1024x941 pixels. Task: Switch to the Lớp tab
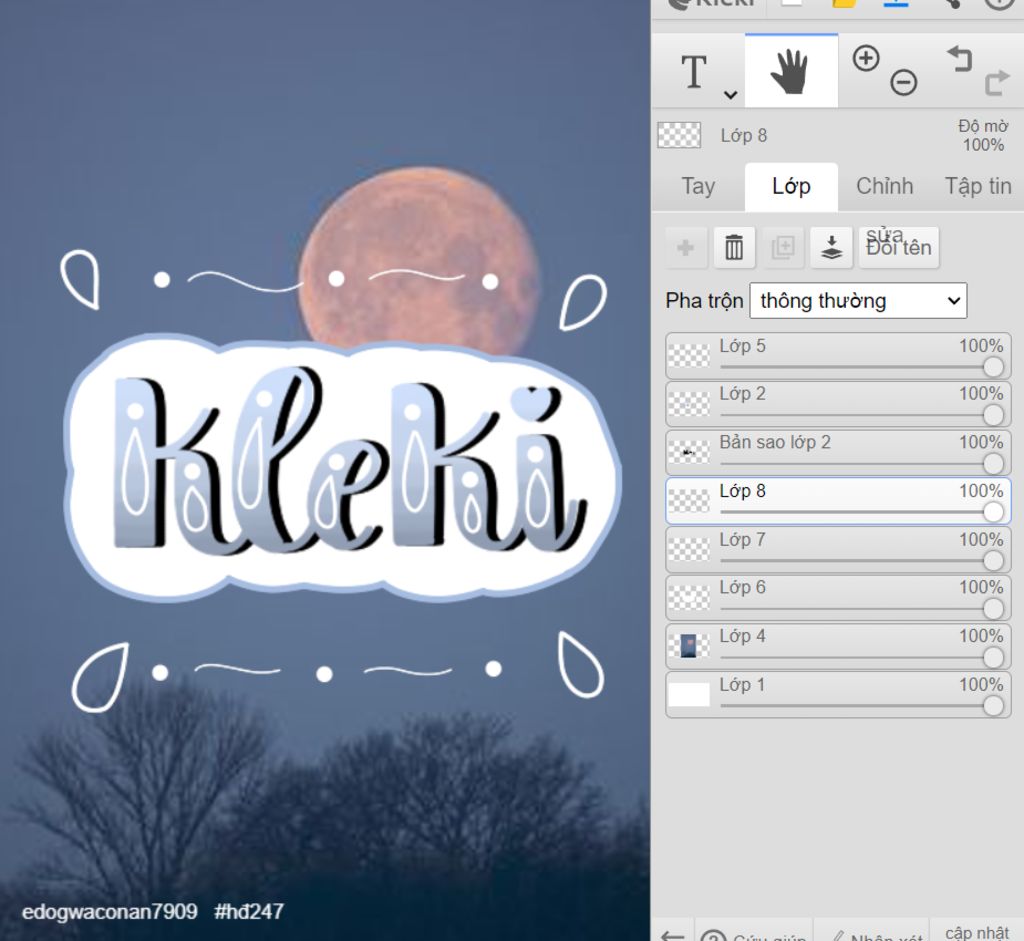(x=791, y=187)
